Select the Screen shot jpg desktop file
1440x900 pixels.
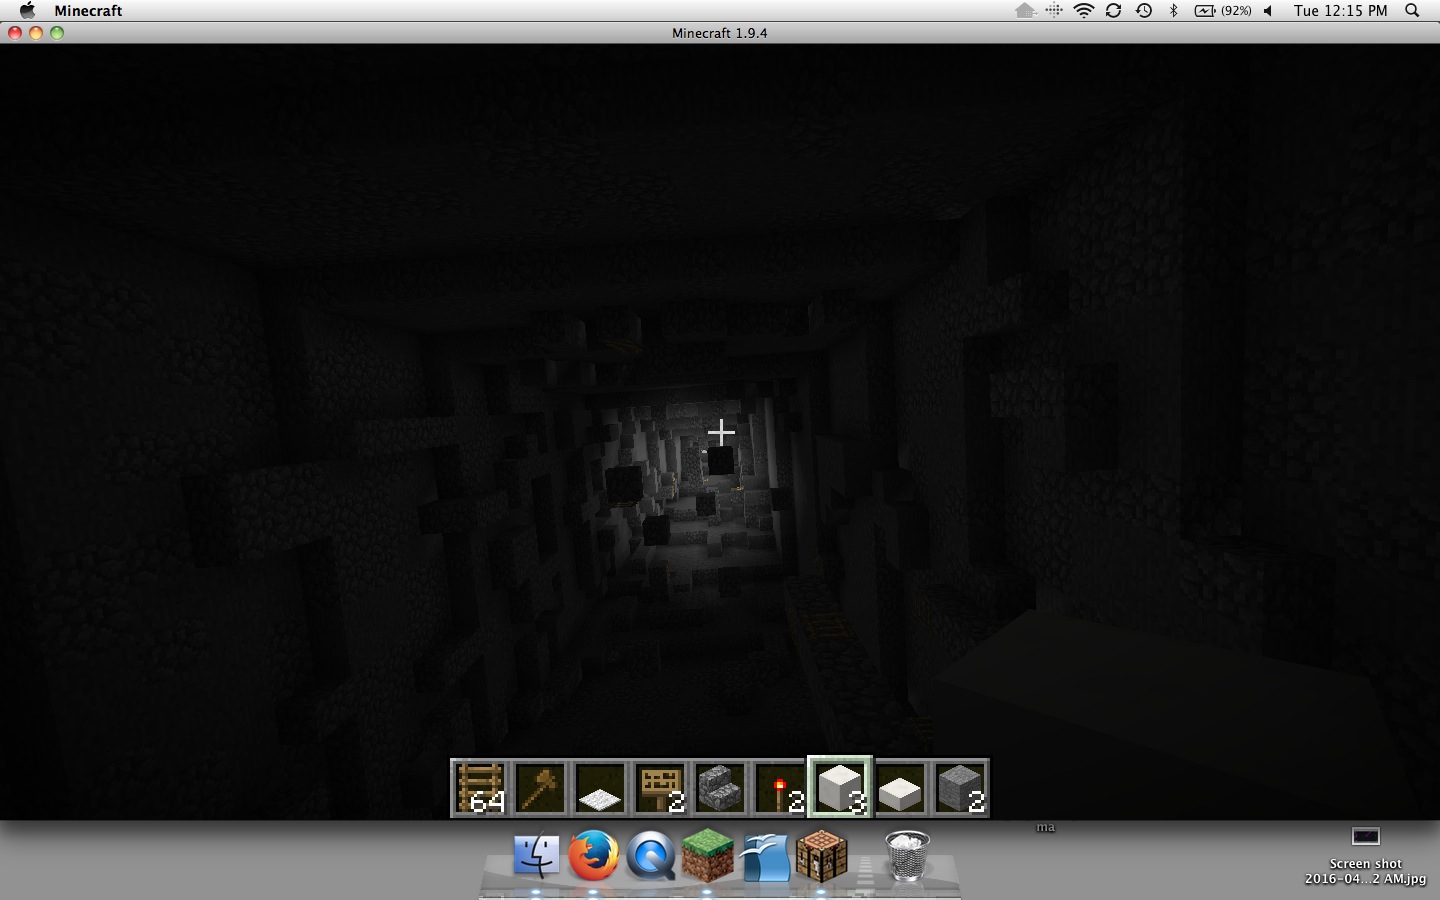(x=1365, y=855)
